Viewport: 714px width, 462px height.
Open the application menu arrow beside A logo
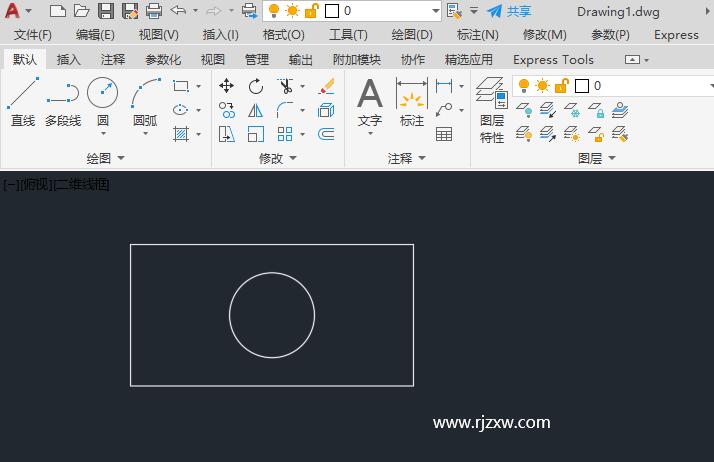coord(28,10)
